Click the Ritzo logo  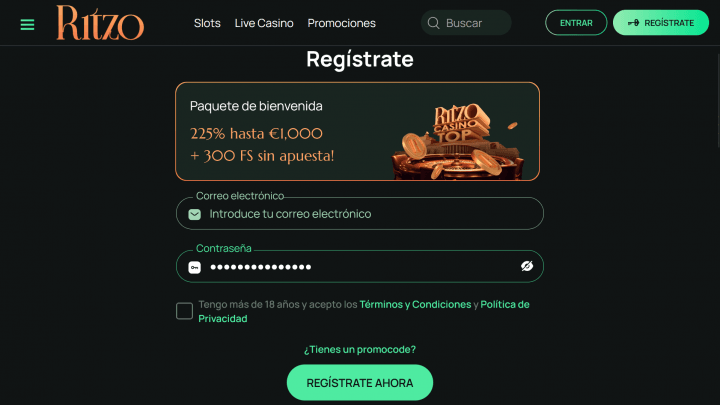(100, 22)
